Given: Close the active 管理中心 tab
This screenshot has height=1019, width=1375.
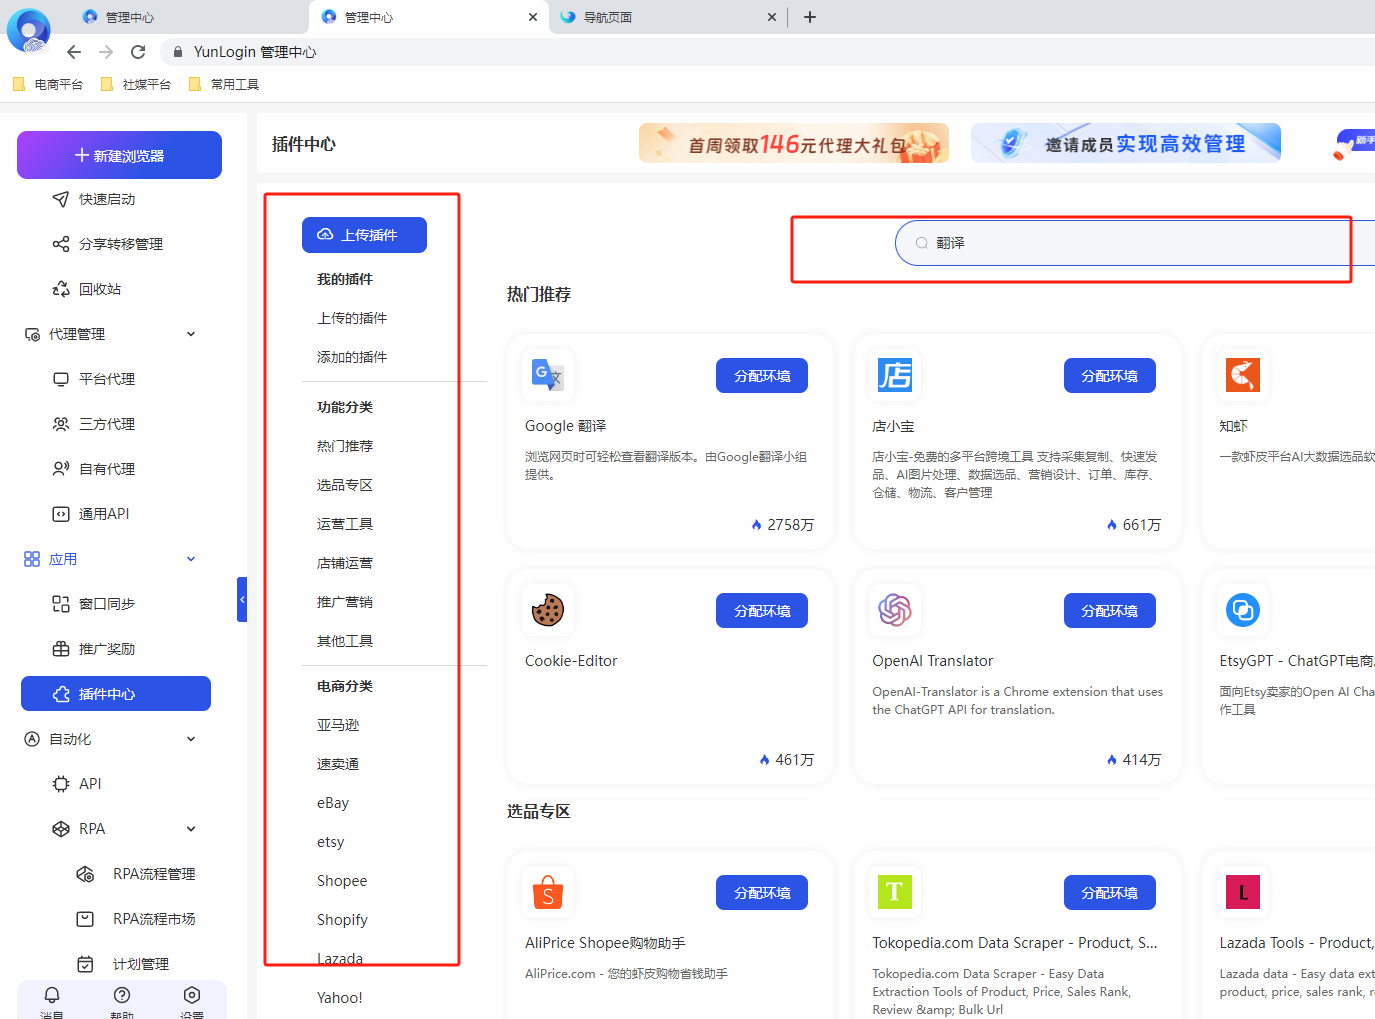Looking at the screenshot, I should pyautogui.click(x=533, y=17).
